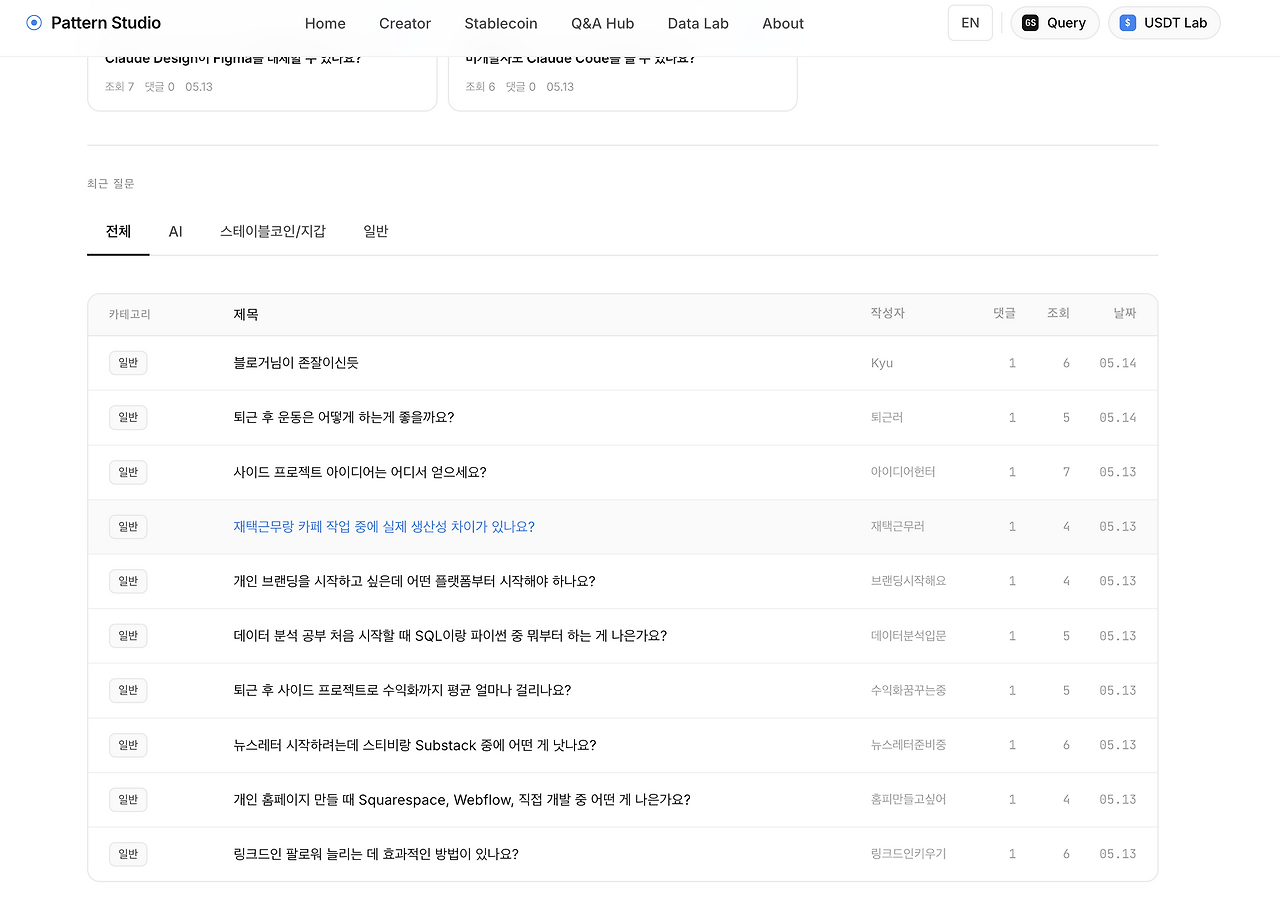Click the 일반 tag in the 아이디어헌터 row
Viewport: 1280px width, 908px height.
coord(128,472)
